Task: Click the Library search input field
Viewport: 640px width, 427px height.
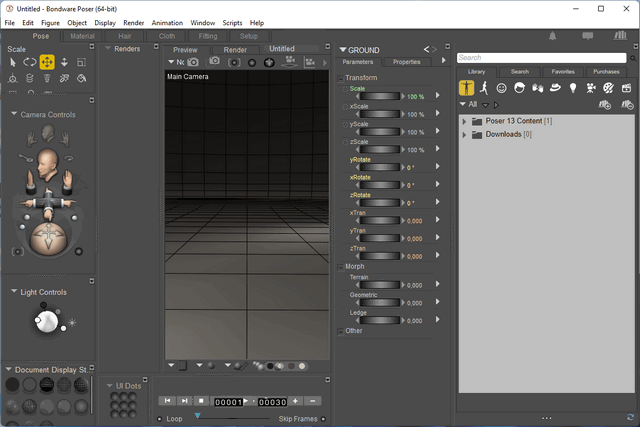Action: point(538,58)
